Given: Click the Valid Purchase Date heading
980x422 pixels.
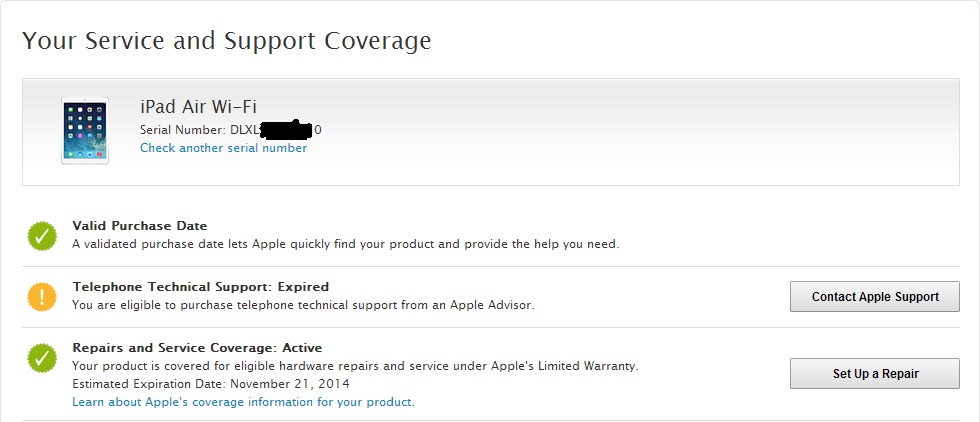Looking at the screenshot, I should tap(139, 226).
